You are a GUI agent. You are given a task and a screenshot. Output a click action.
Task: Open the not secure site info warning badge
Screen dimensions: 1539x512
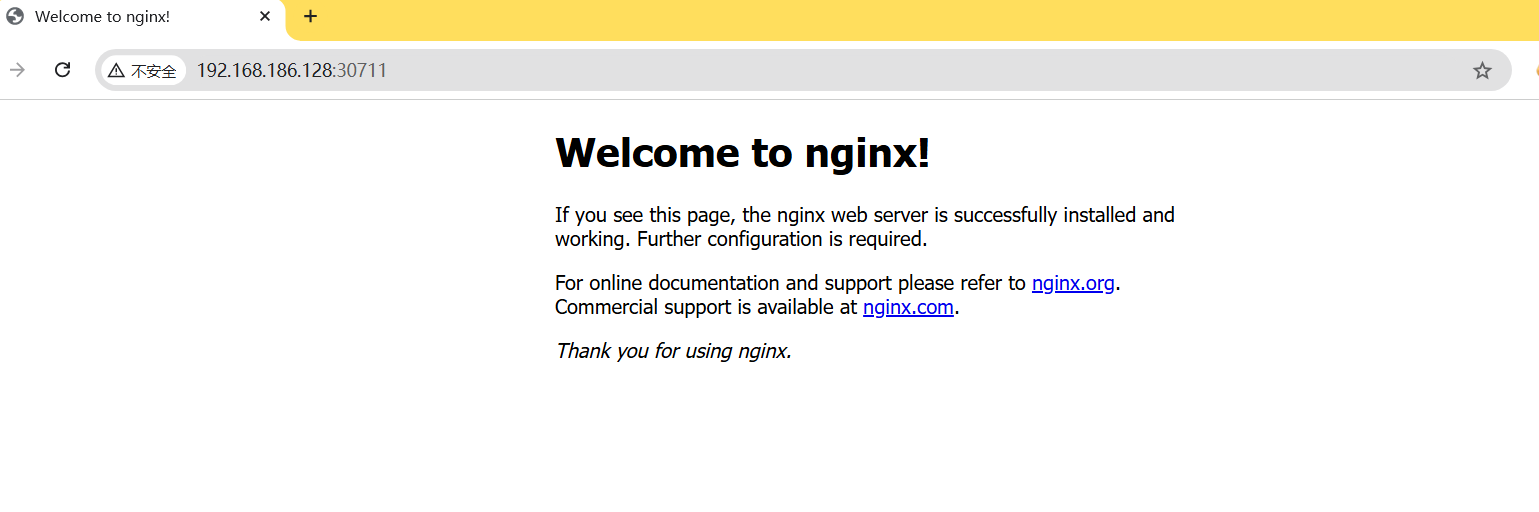[x=143, y=70]
